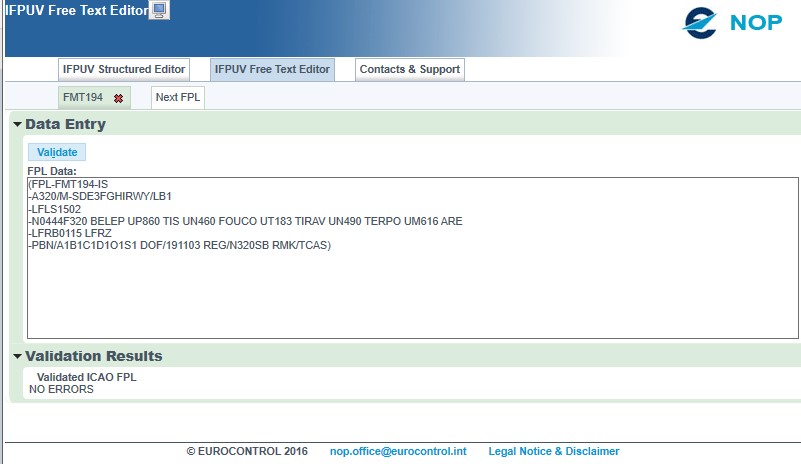This screenshot has width=801, height=464.
Task: Close the FMT194 tab with the red X
Action: (x=119, y=98)
